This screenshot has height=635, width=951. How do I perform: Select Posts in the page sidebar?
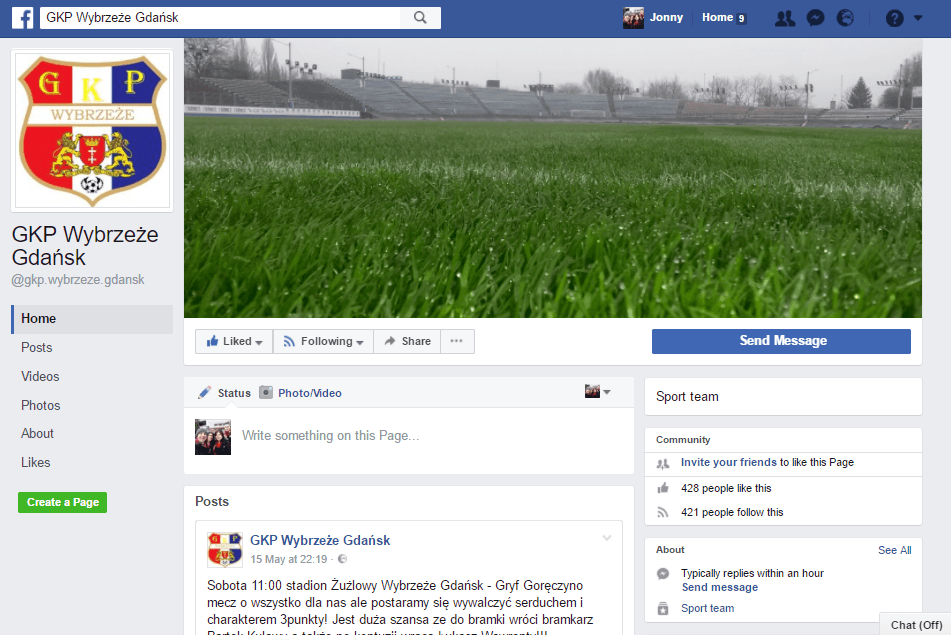tap(36, 348)
